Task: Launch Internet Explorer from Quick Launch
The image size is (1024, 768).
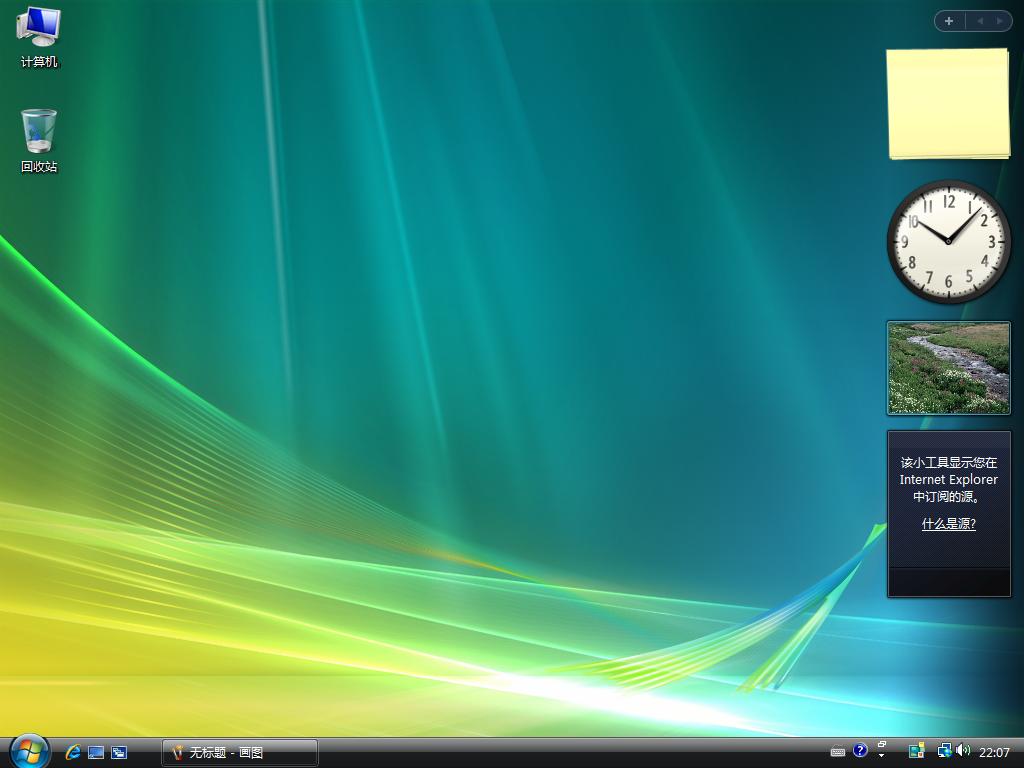Action: pyautogui.click(x=73, y=752)
